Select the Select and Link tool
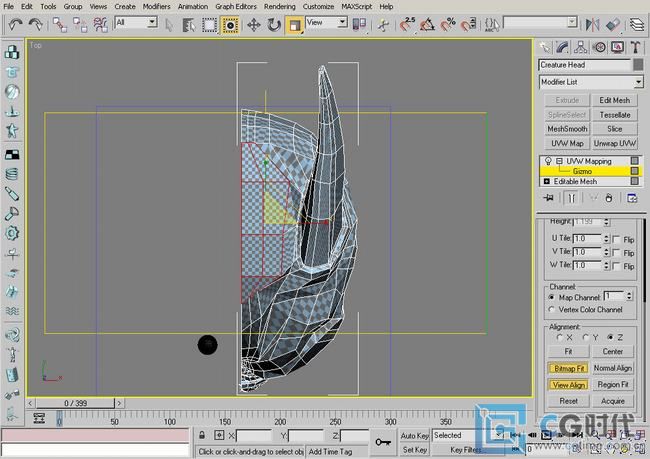This screenshot has height=459, width=650. click(59, 25)
